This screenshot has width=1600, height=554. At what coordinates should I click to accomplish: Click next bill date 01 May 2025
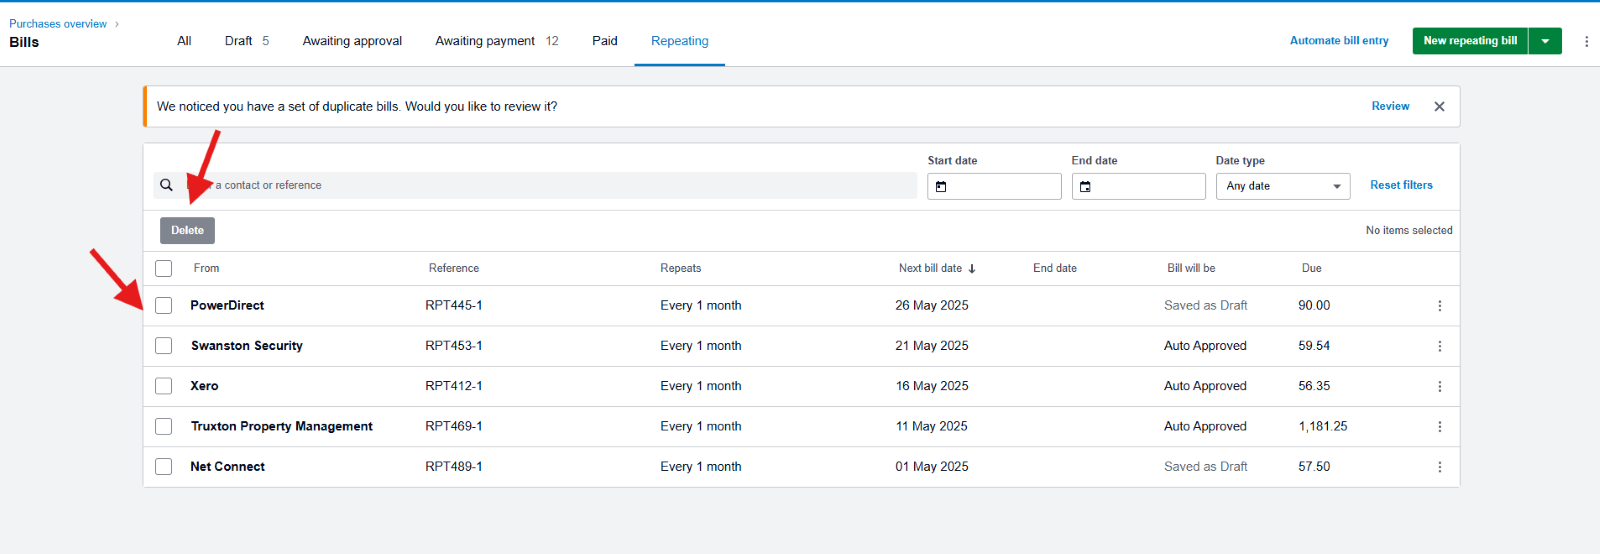coord(932,467)
